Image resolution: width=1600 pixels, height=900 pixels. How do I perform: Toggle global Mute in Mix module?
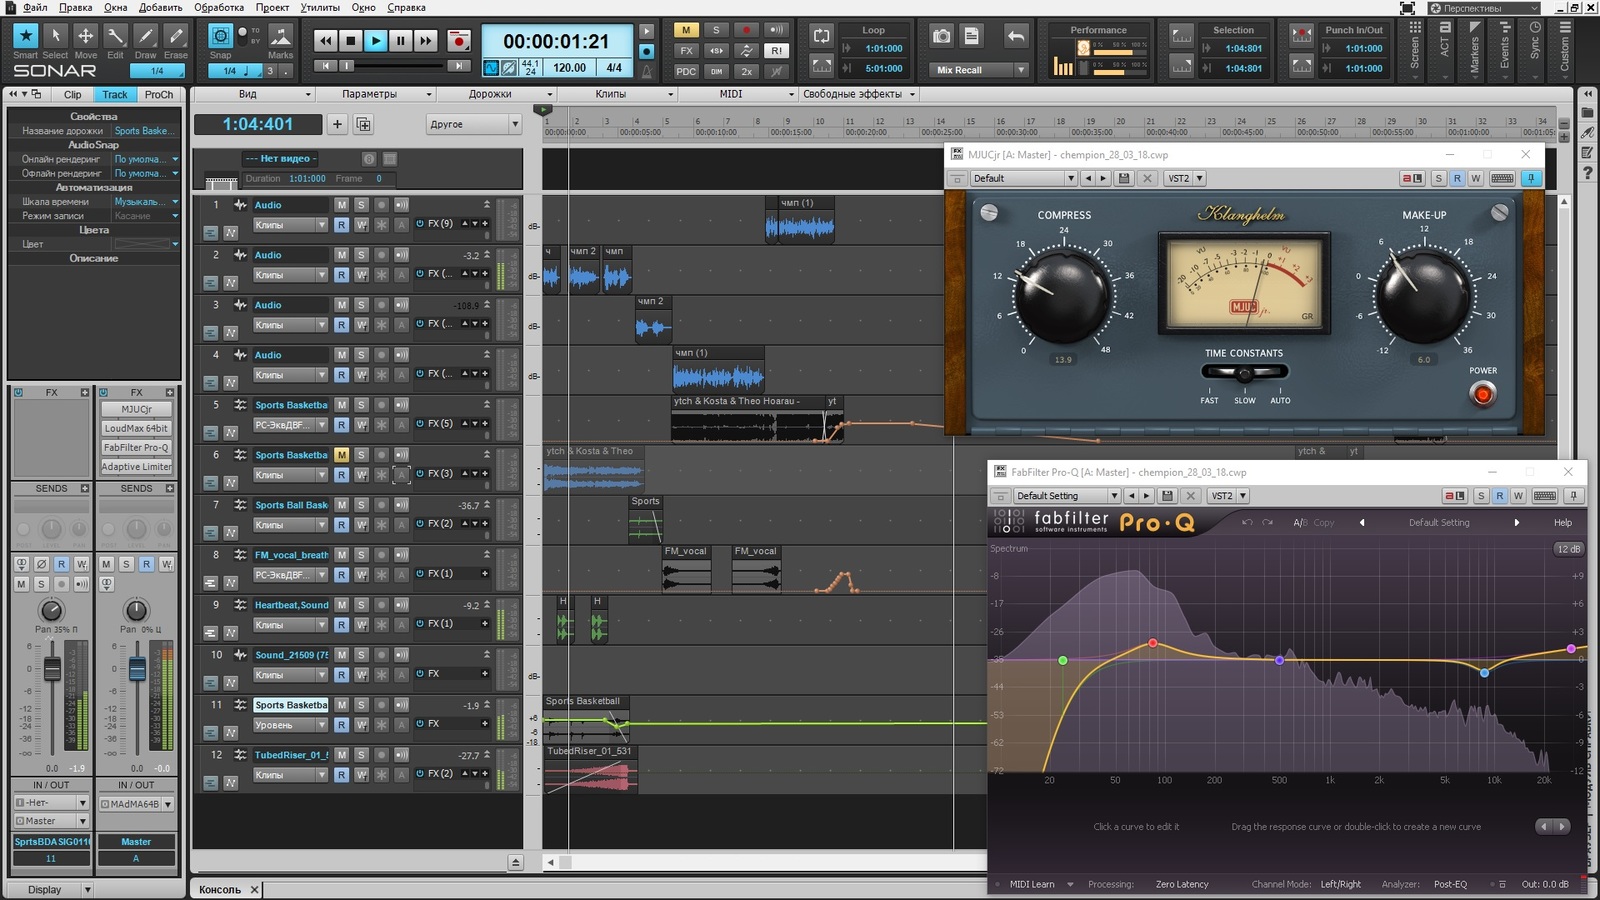686,30
